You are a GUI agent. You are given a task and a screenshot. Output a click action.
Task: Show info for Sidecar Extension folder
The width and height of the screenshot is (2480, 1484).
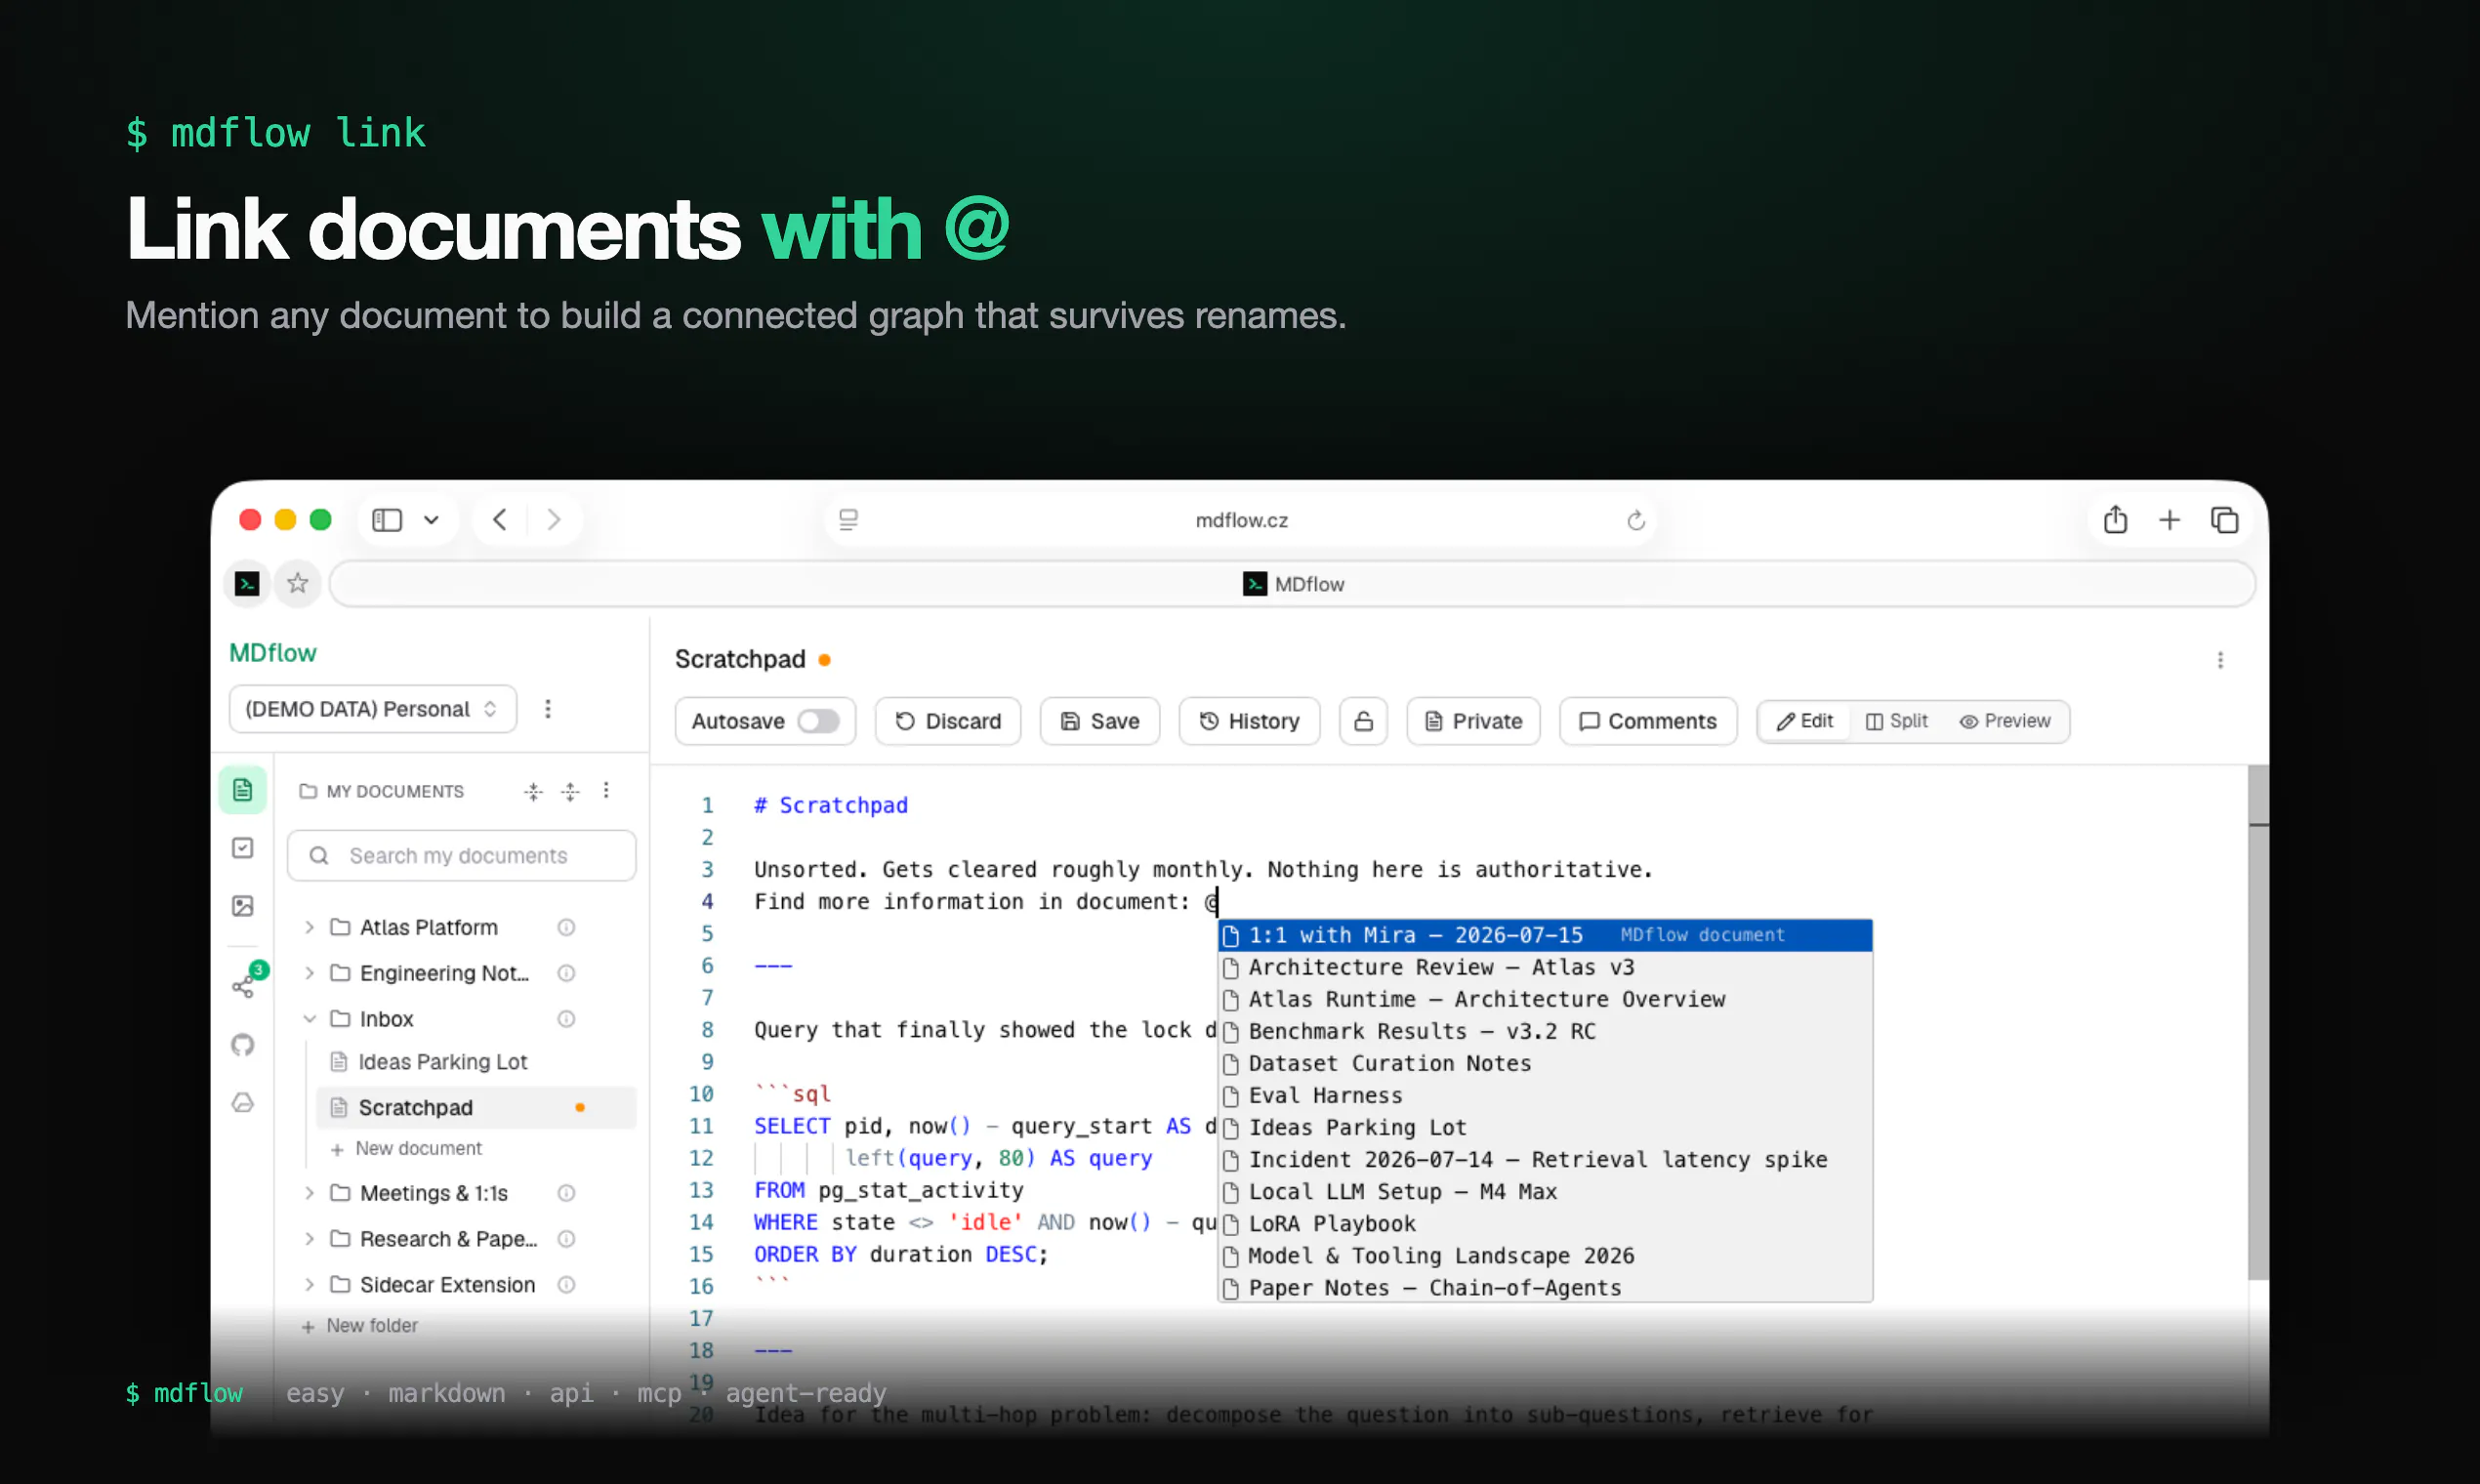(566, 1285)
